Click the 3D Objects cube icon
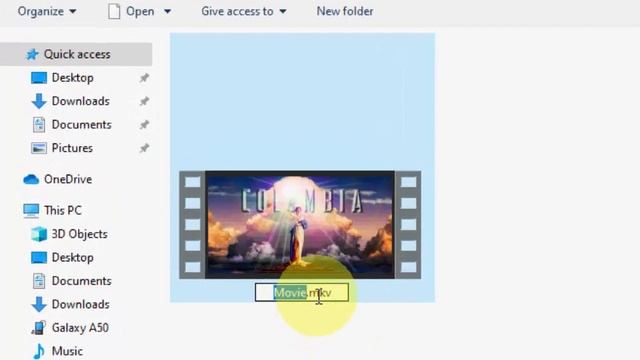 coord(39,234)
